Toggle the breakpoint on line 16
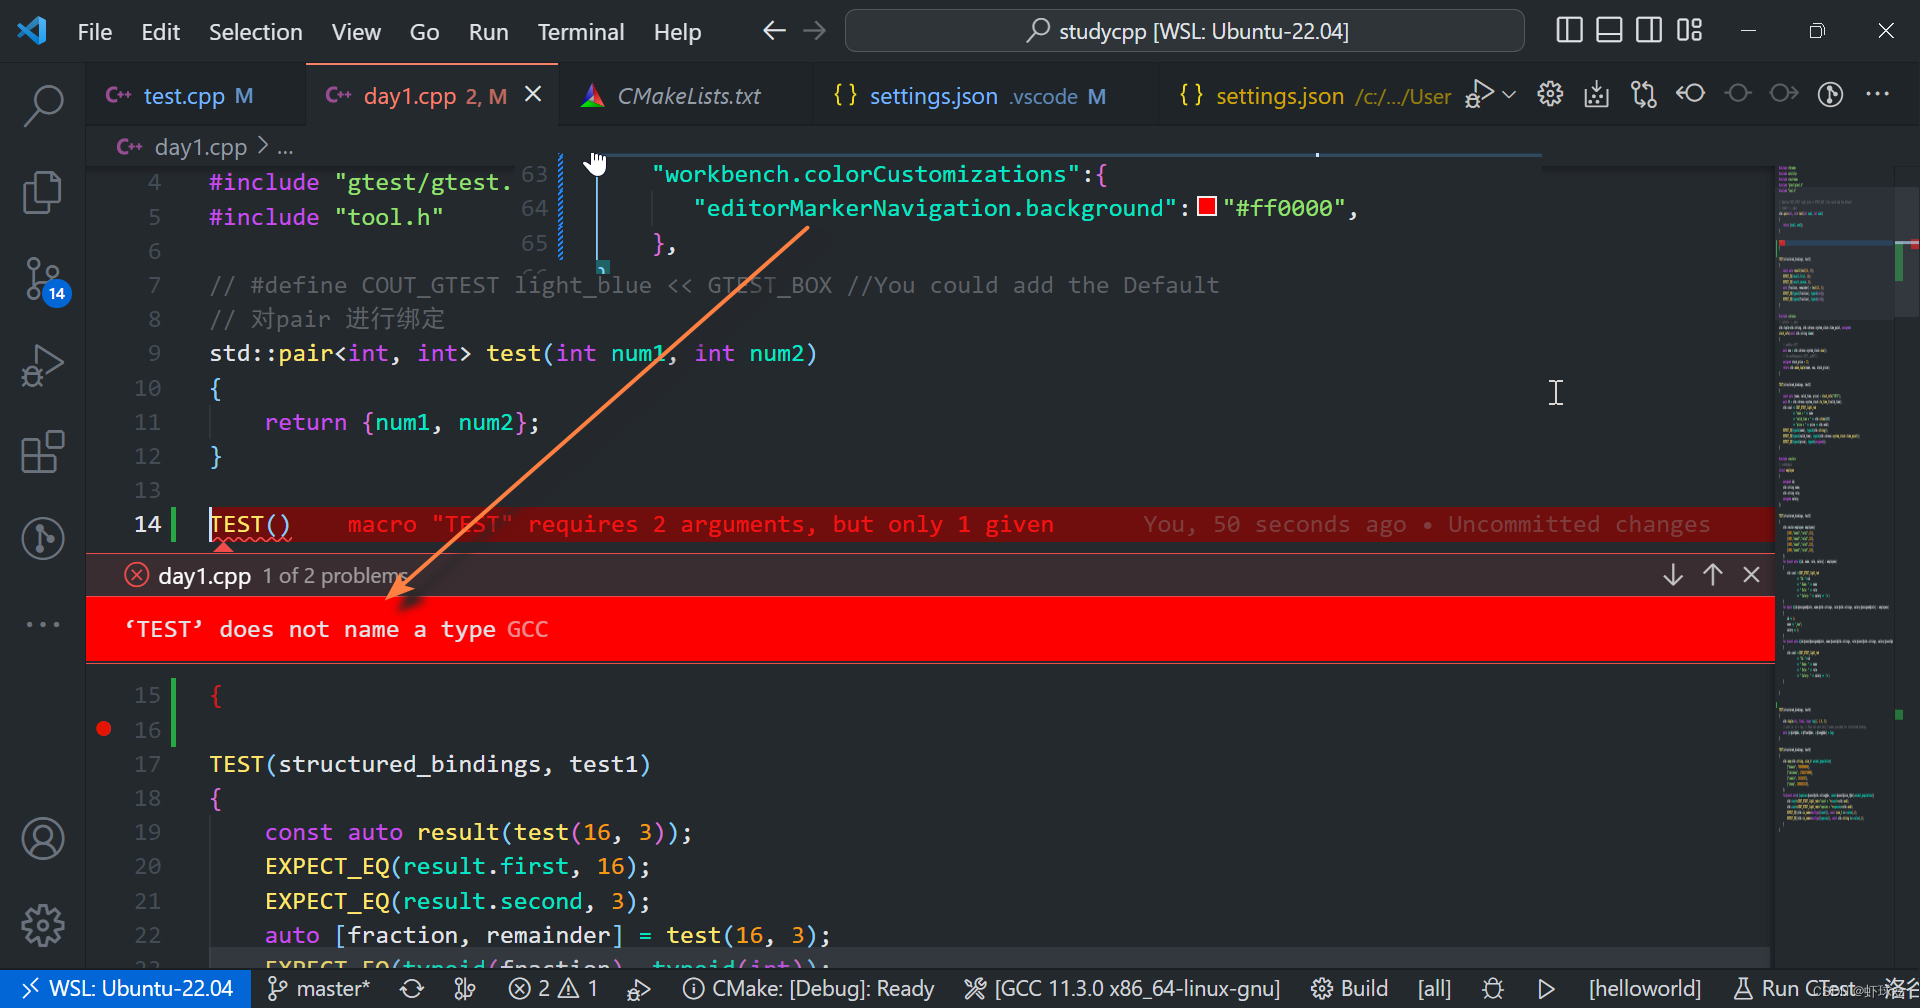The width and height of the screenshot is (1920, 1008). tap(104, 729)
